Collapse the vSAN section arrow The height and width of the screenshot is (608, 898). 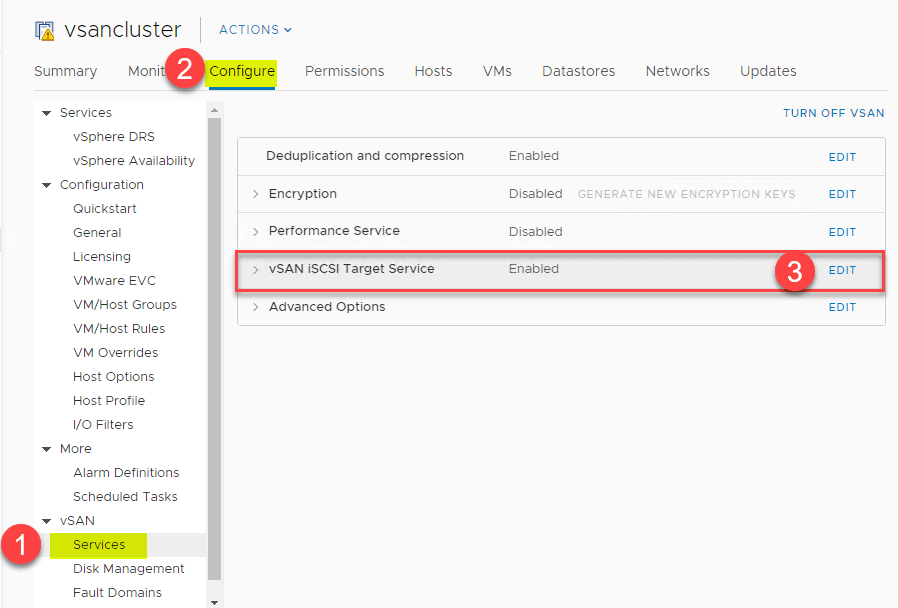[x=46, y=521]
